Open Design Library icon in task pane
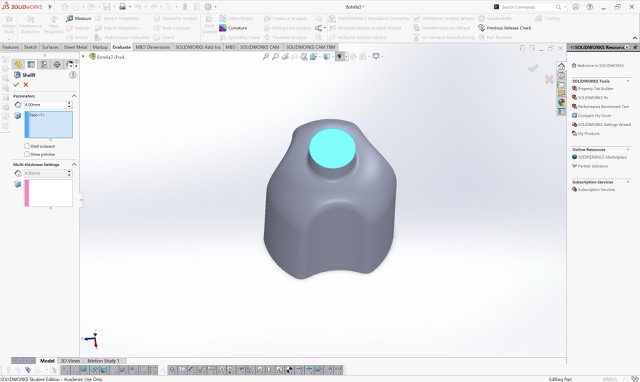Viewport: 640px width, 382px height. click(562, 76)
